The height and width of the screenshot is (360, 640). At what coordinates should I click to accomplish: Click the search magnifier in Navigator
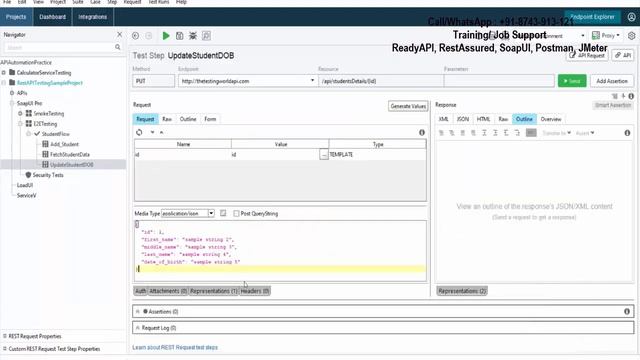click(x=118, y=47)
